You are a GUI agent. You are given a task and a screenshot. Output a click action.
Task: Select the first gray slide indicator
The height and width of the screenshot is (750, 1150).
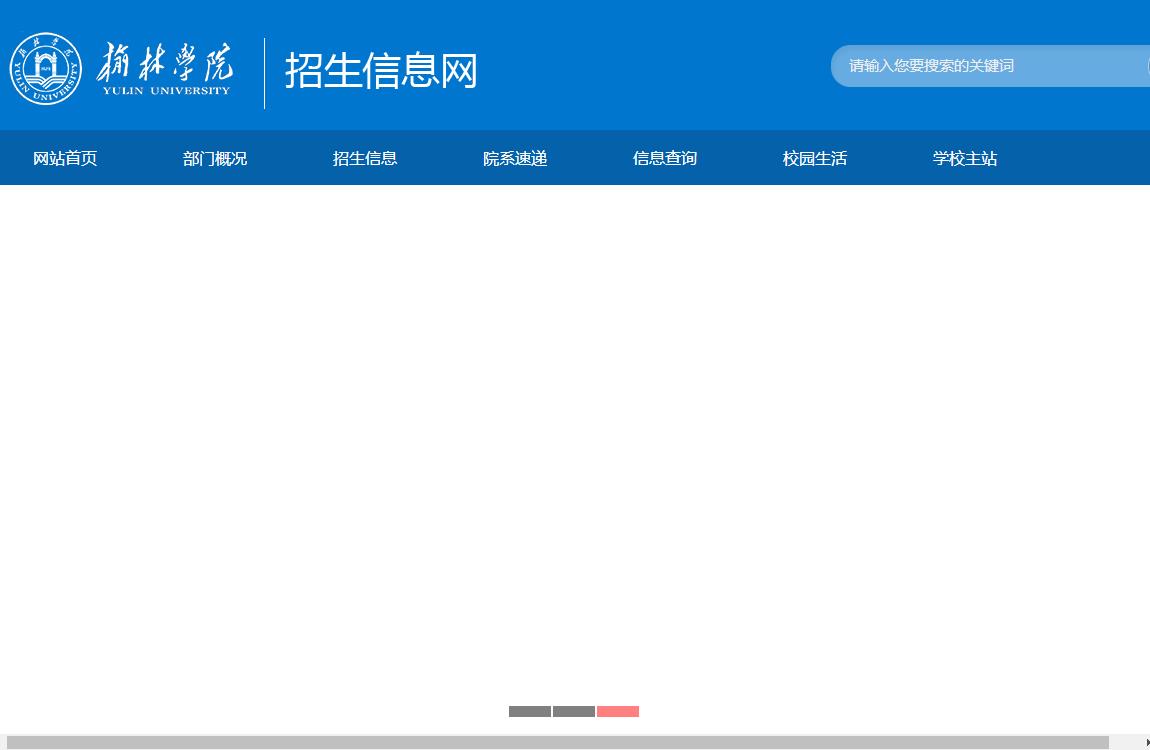coord(530,711)
